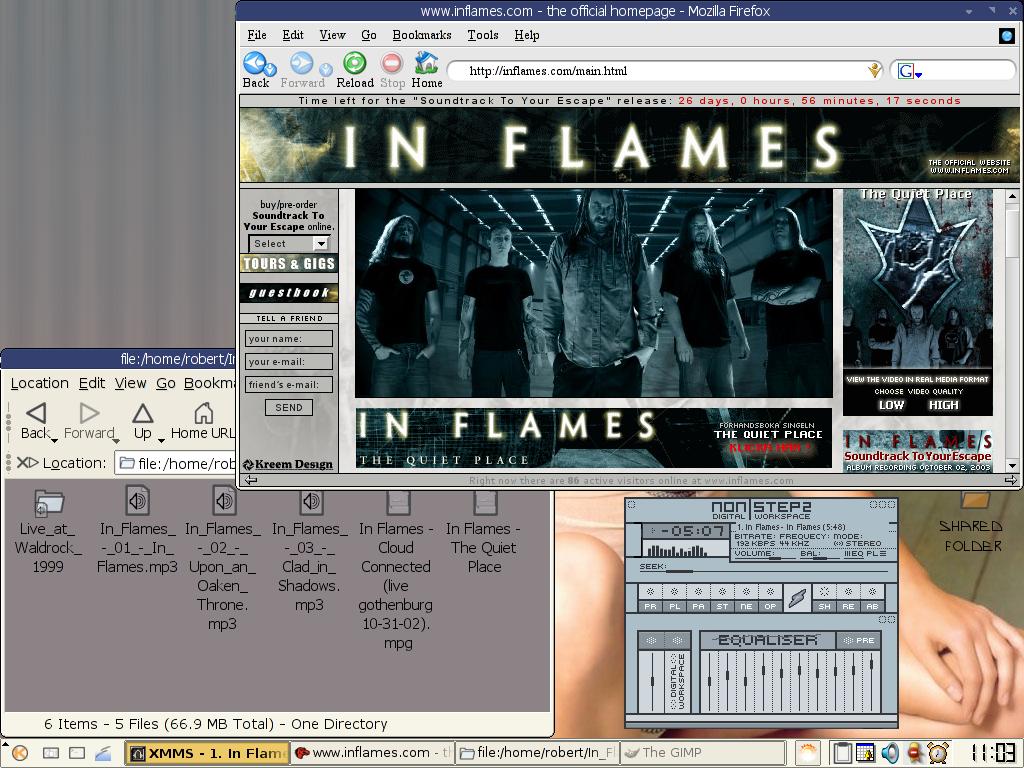Open the dropdown arrow next to Firefox Forward
This screenshot has width=1024, height=768.
[326, 68]
